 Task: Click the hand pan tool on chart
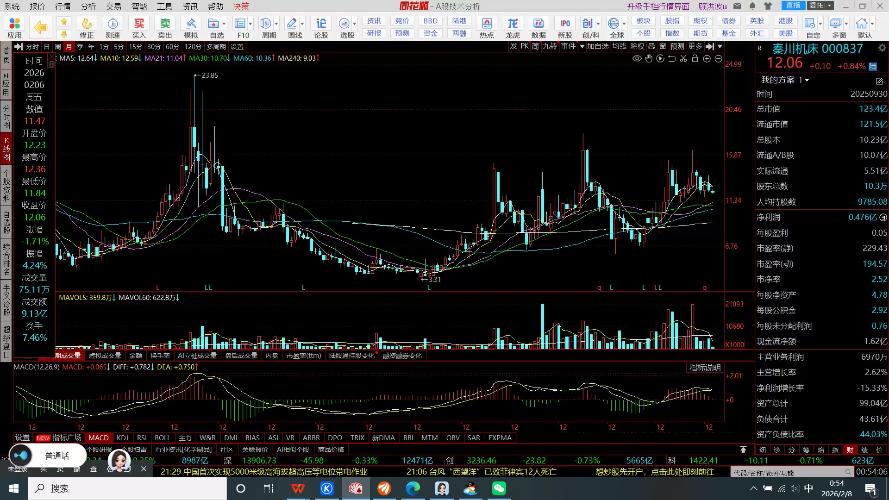click(x=649, y=58)
